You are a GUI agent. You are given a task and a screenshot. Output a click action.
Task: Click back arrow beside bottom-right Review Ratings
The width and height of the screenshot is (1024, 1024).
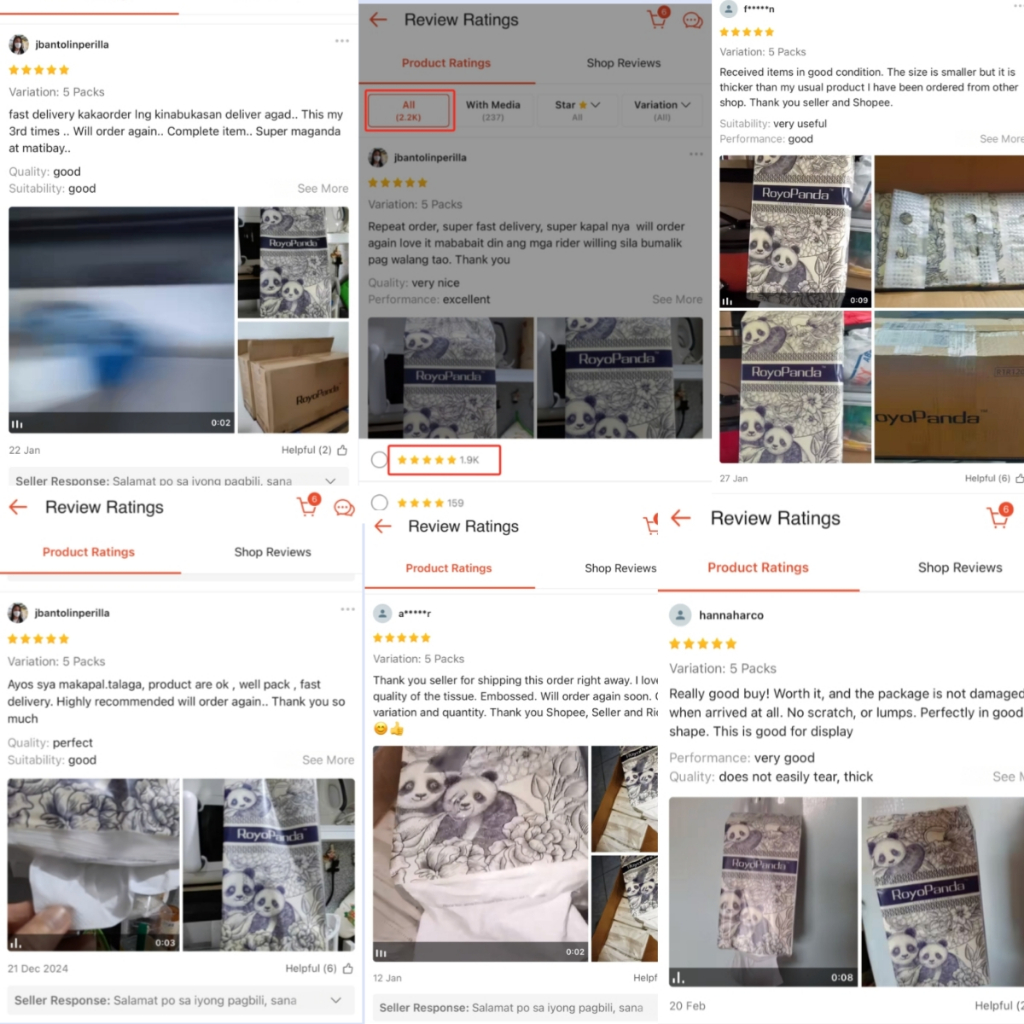coord(680,518)
